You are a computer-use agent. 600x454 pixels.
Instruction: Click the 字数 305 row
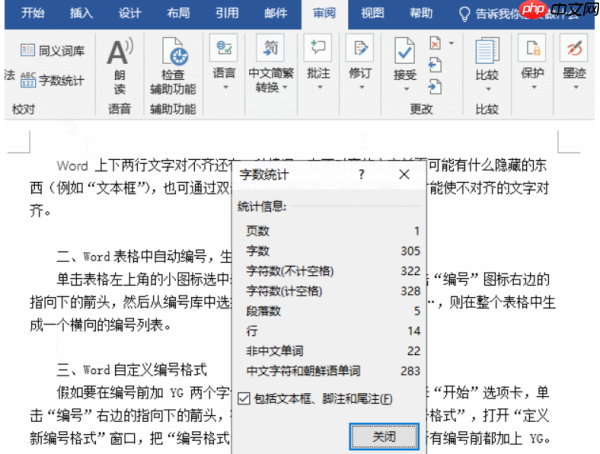click(x=333, y=251)
